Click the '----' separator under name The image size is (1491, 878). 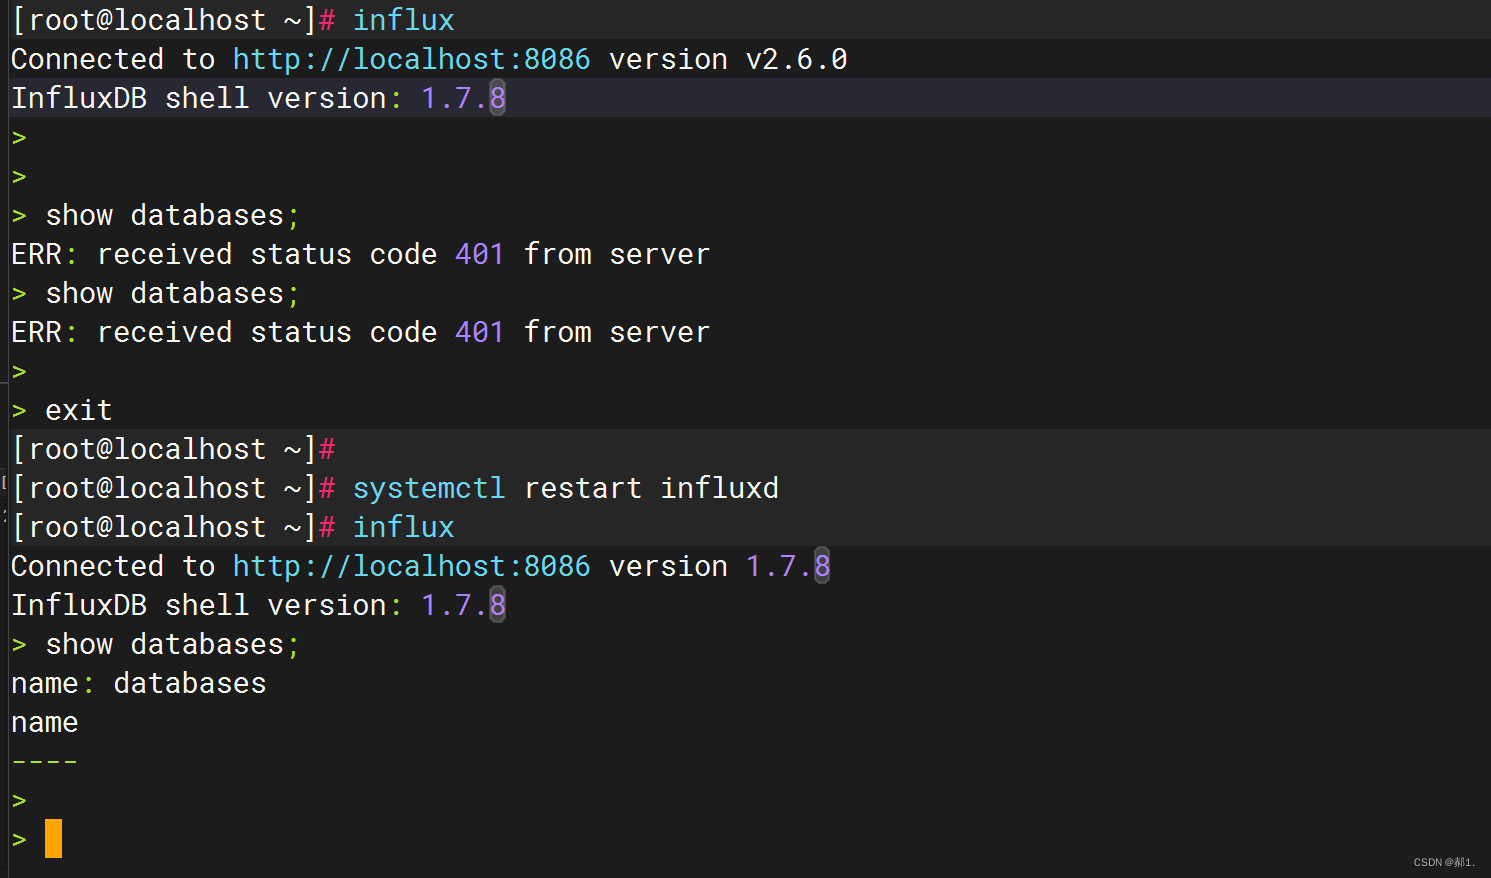45,762
